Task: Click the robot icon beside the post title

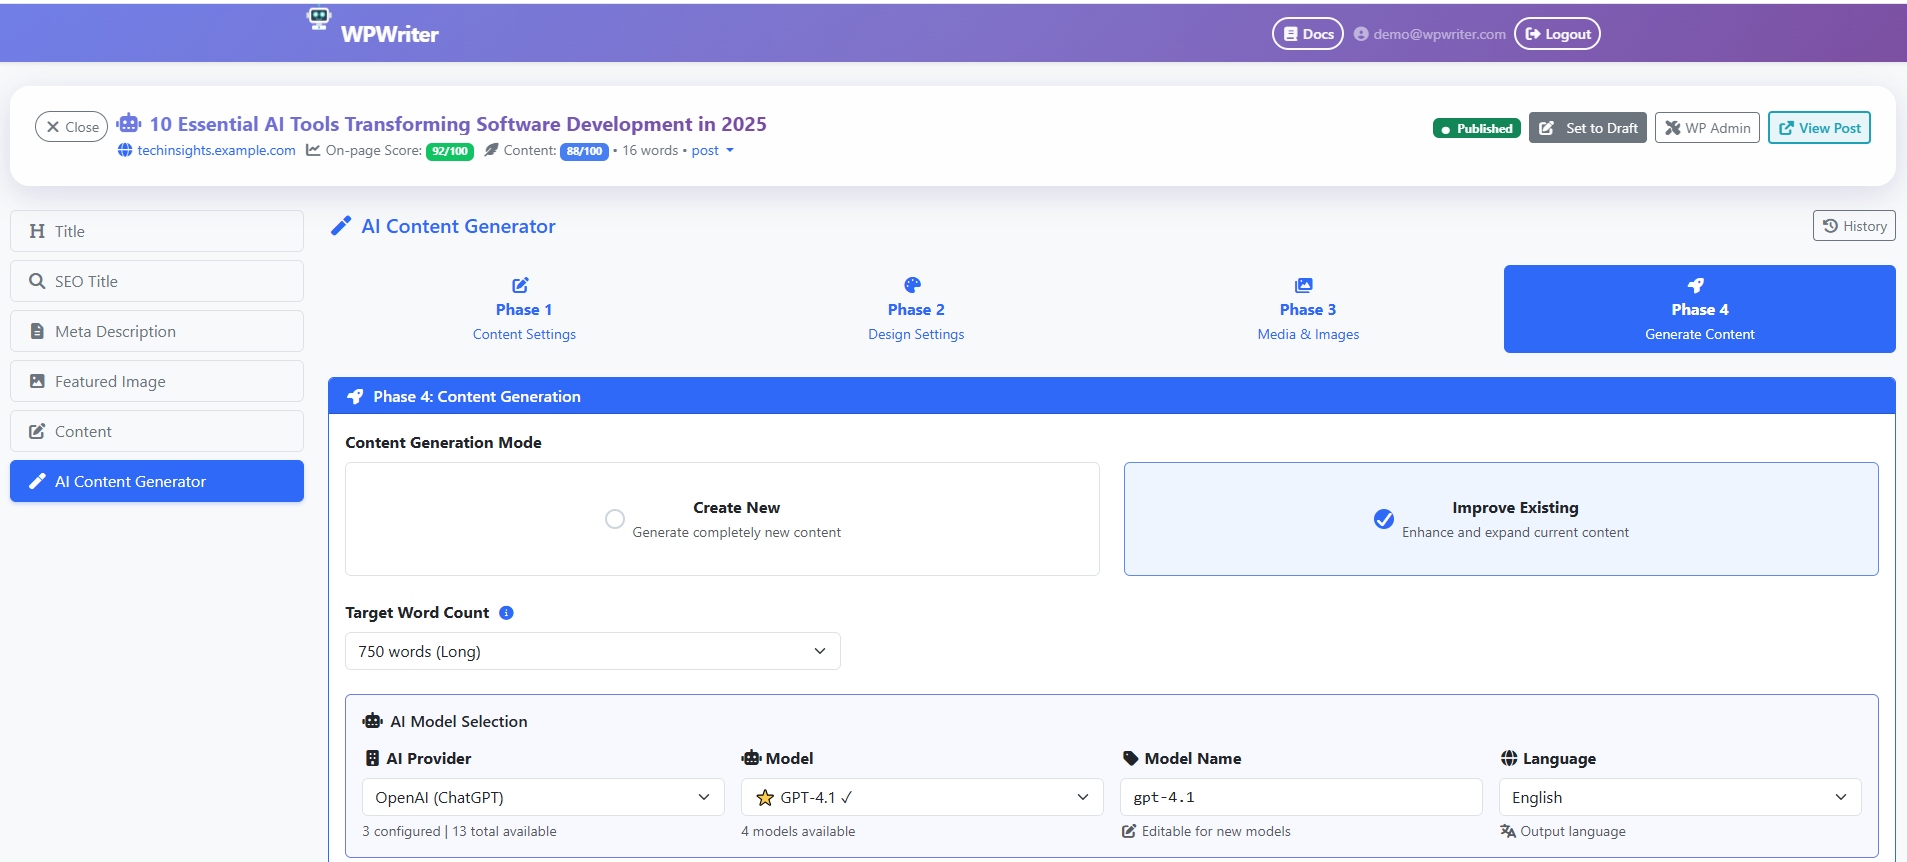Action: pyautogui.click(x=129, y=123)
